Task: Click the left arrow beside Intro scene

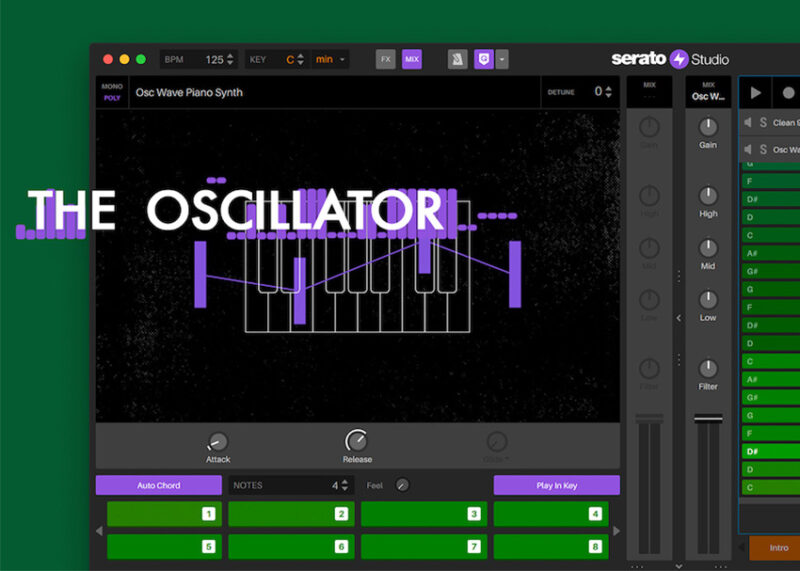Action: click(742, 548)
